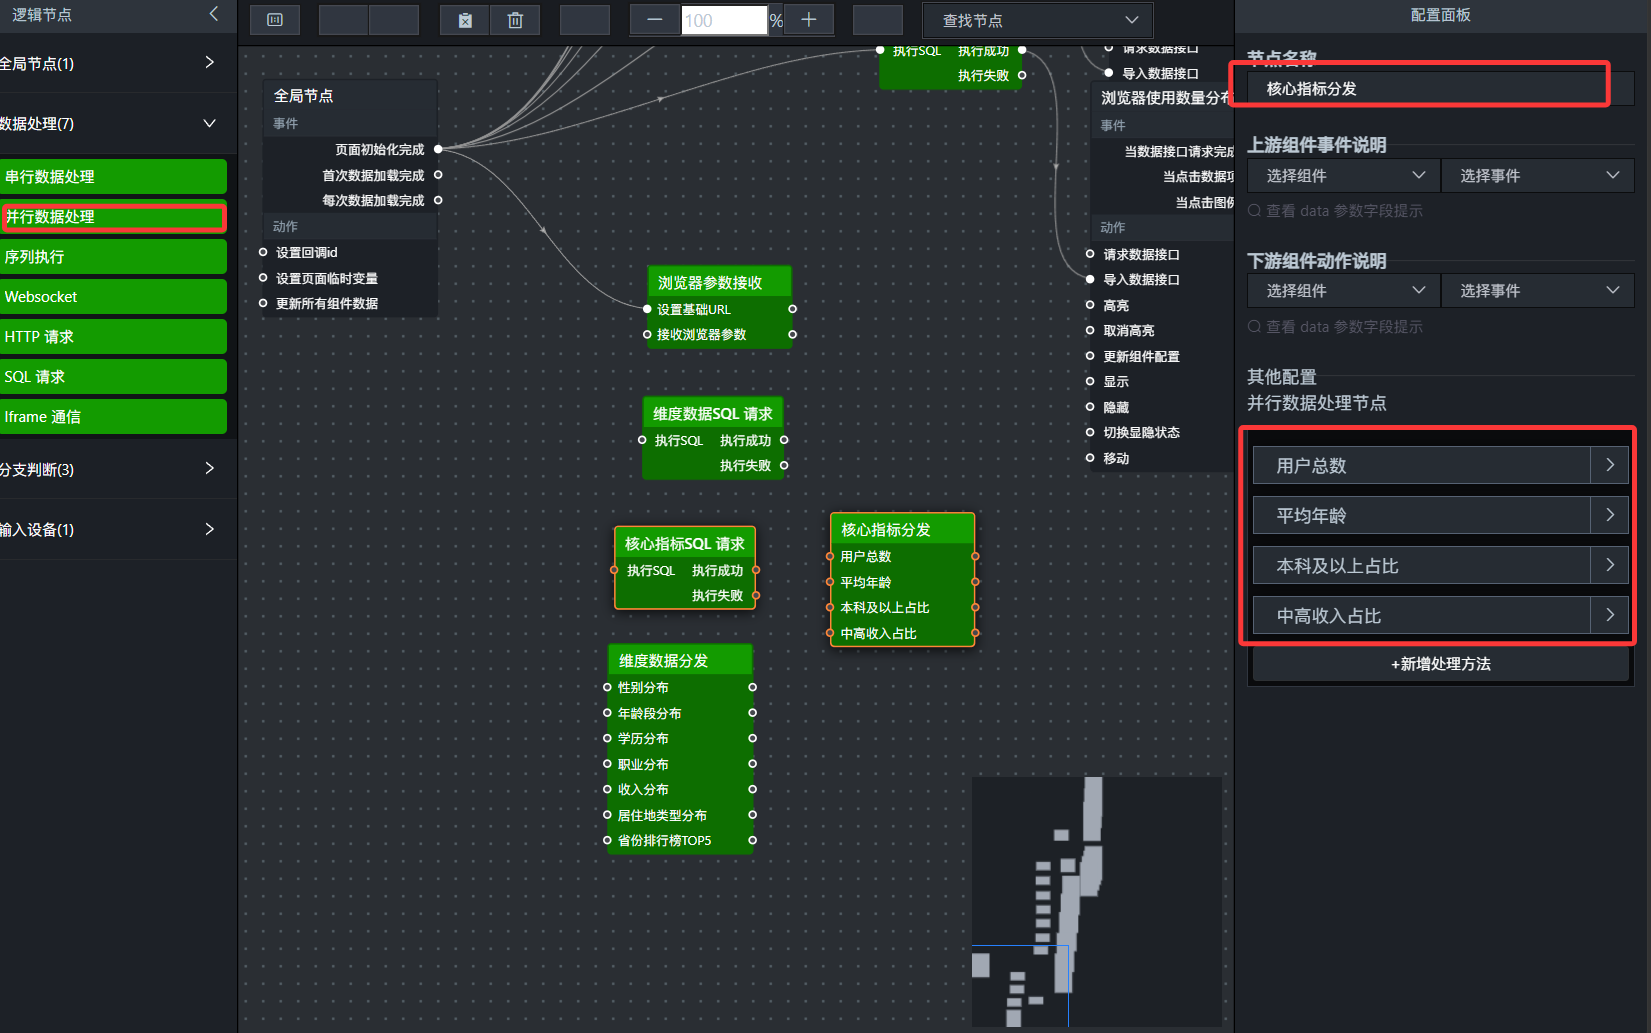Viewport: 1651px width, 1033px height.
Task: Click the 中高收入占比 output port on node
Action: (975, 633)
